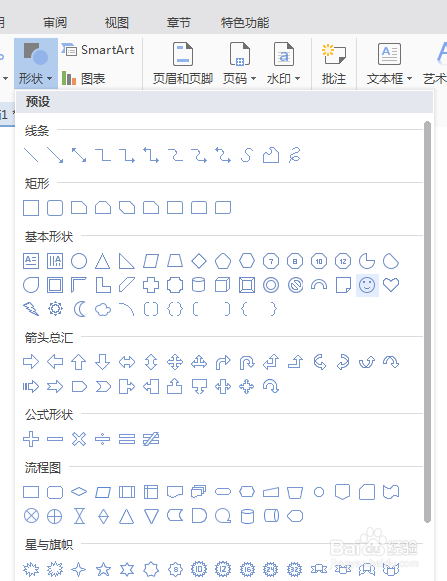447x581 pixels.
Task: Choose the donut ring shape
Action: 271,285
